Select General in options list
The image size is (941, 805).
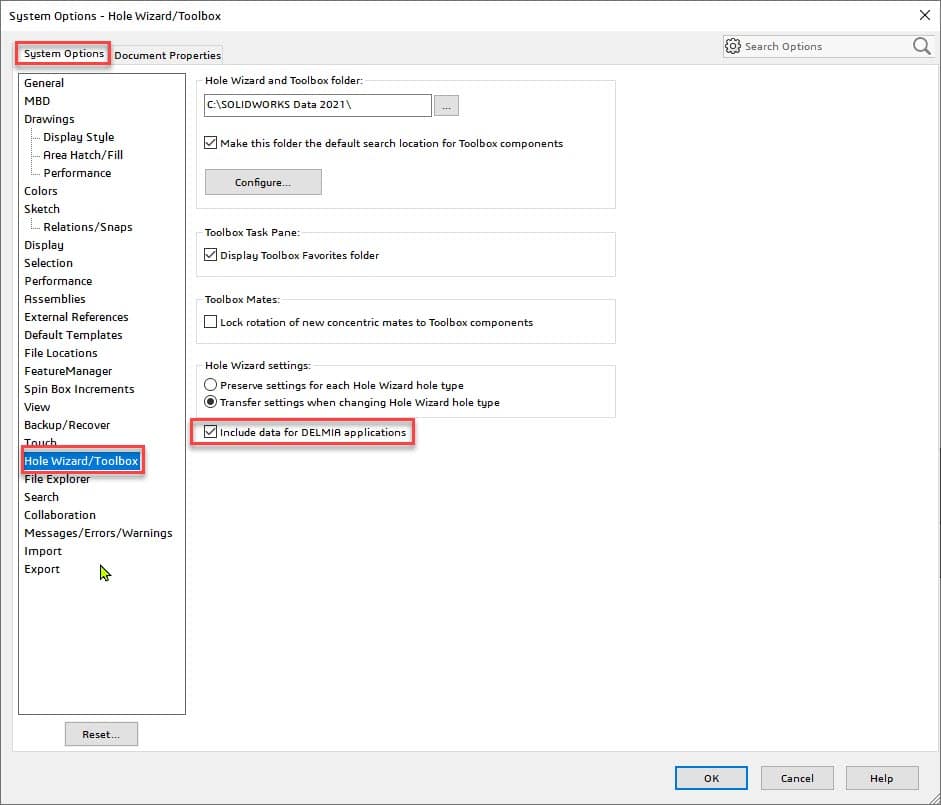44,83
